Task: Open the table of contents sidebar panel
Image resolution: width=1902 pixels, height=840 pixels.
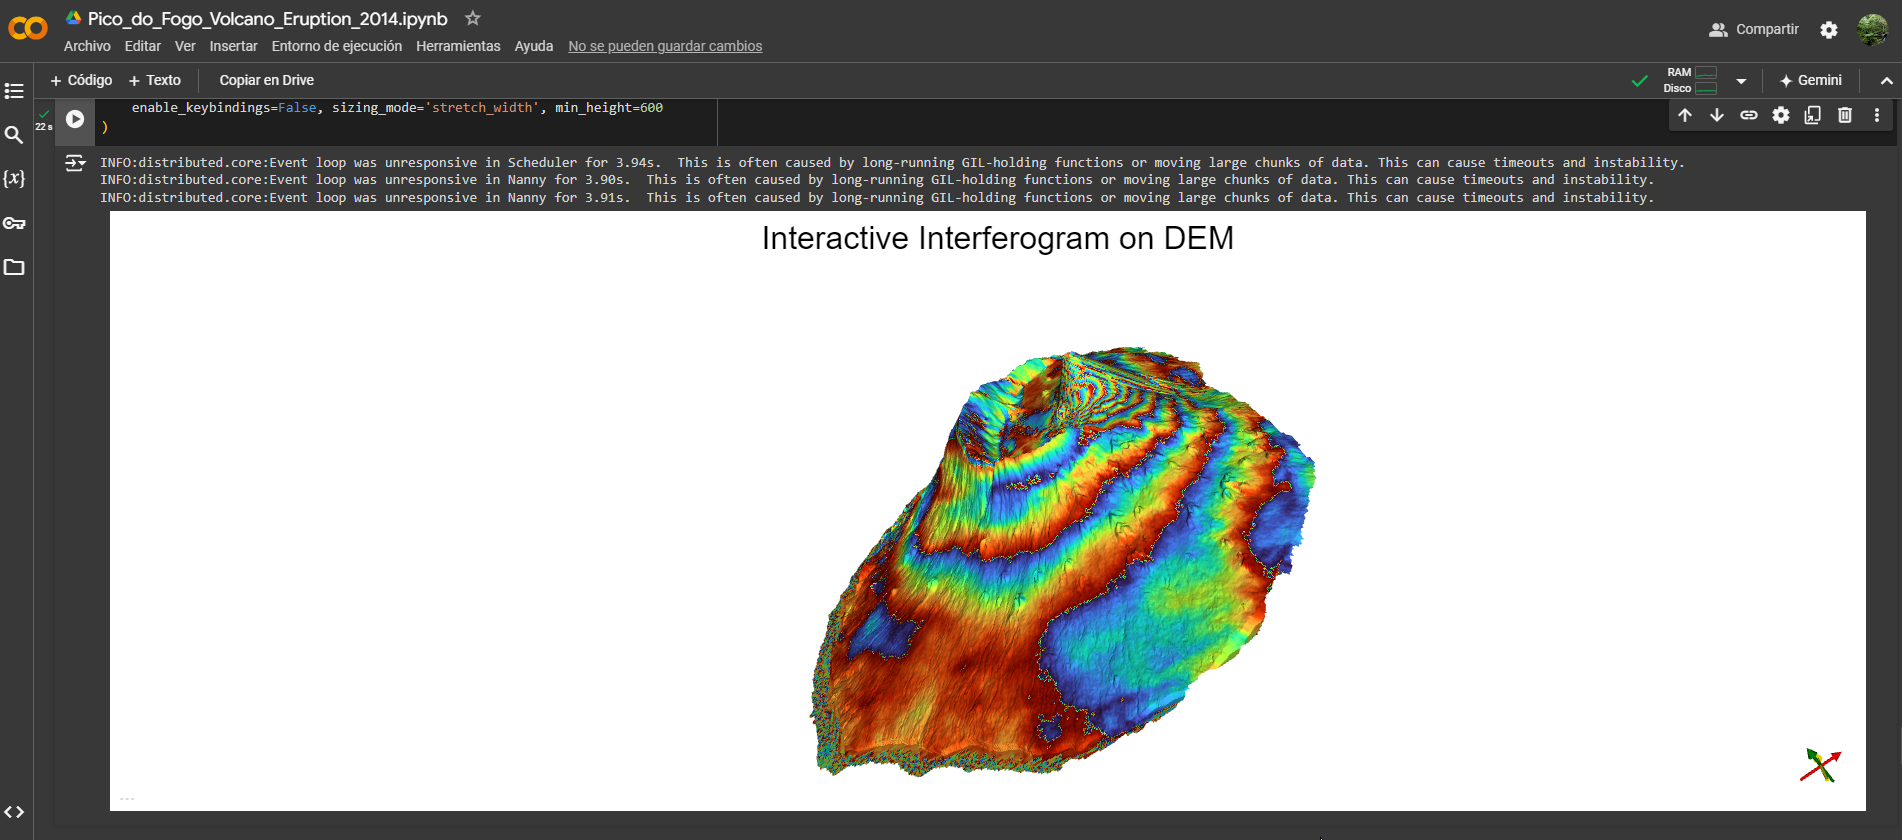Action: (14, 91)
